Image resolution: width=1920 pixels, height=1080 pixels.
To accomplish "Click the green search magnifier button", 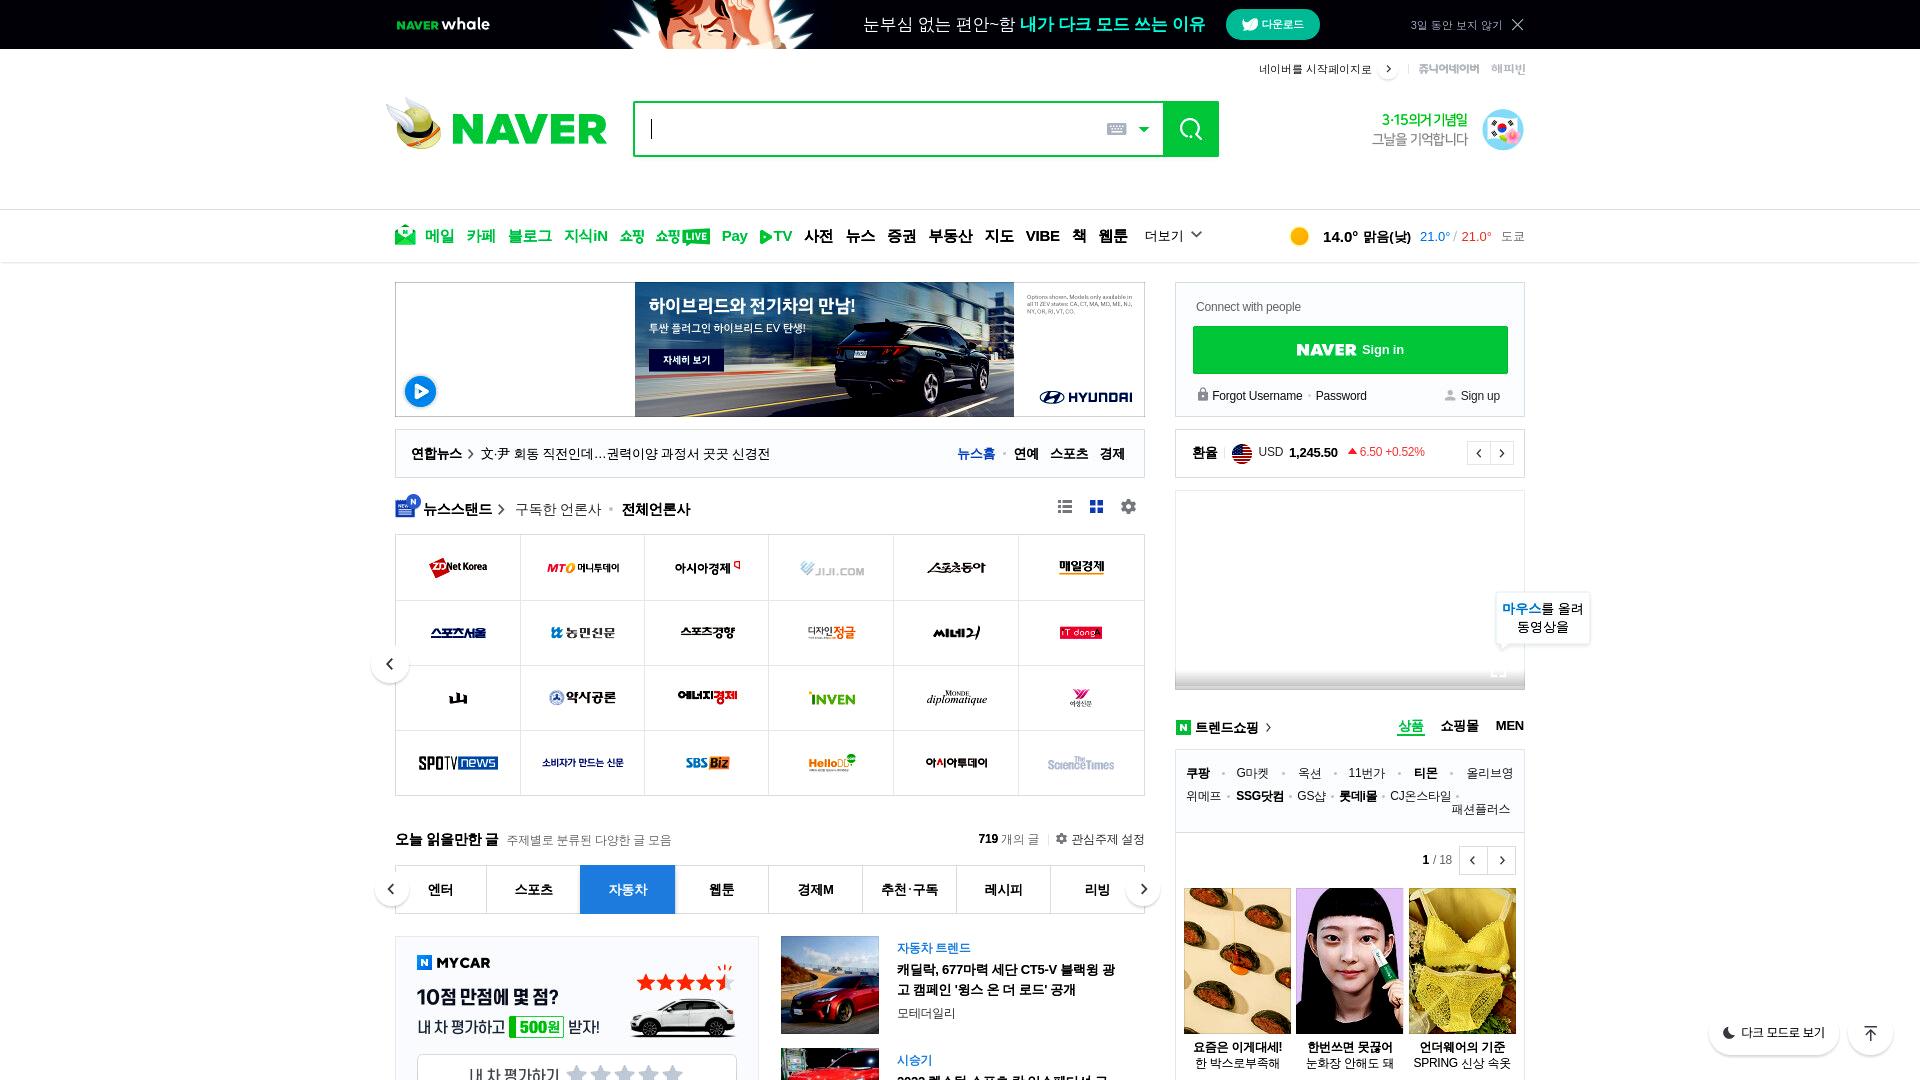I will [1190, 129].
